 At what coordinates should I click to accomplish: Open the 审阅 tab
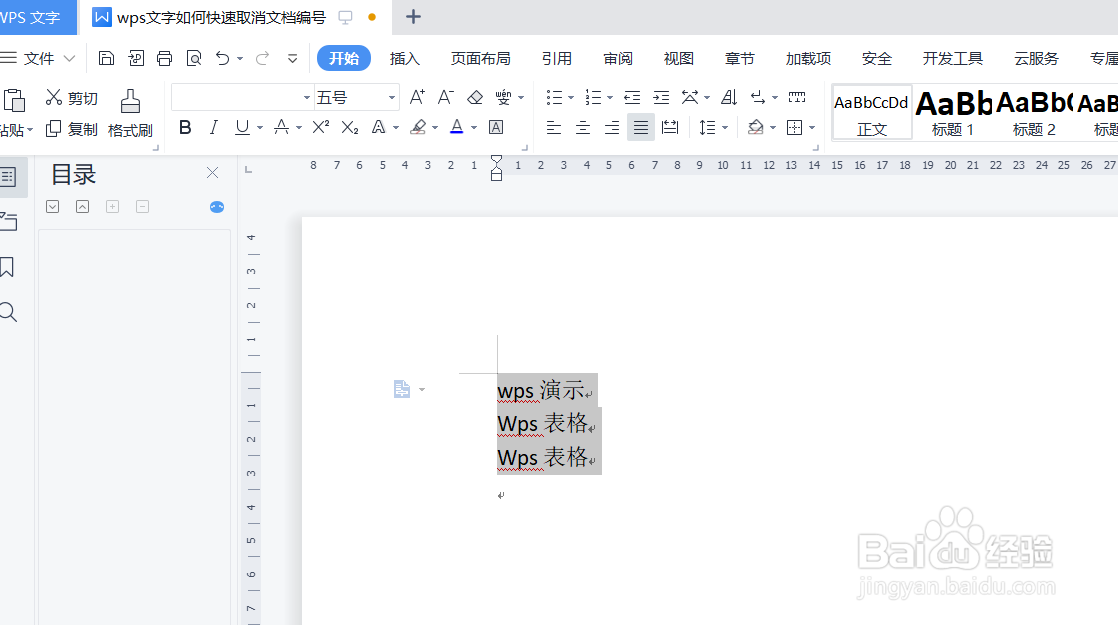coord(617,58)
